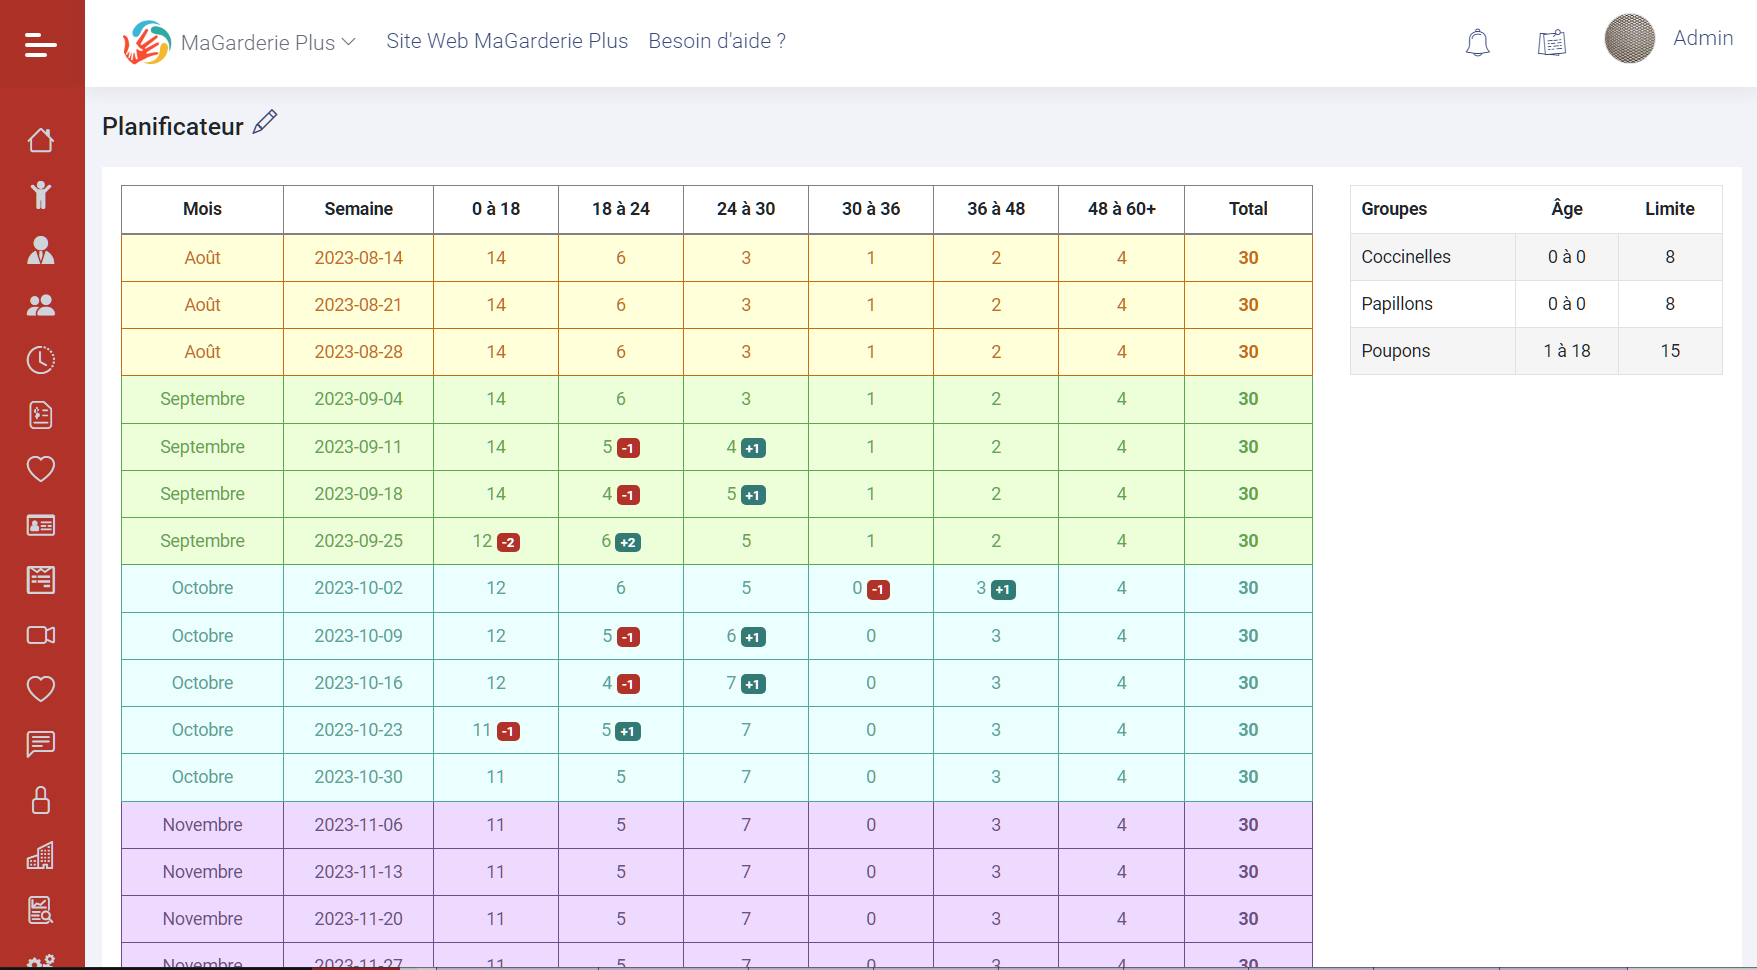Image resolution: width=1757 pixels, height=970 pixels.
Task: Open the ID card sidebar icon
Action: (x=41, y=525)
